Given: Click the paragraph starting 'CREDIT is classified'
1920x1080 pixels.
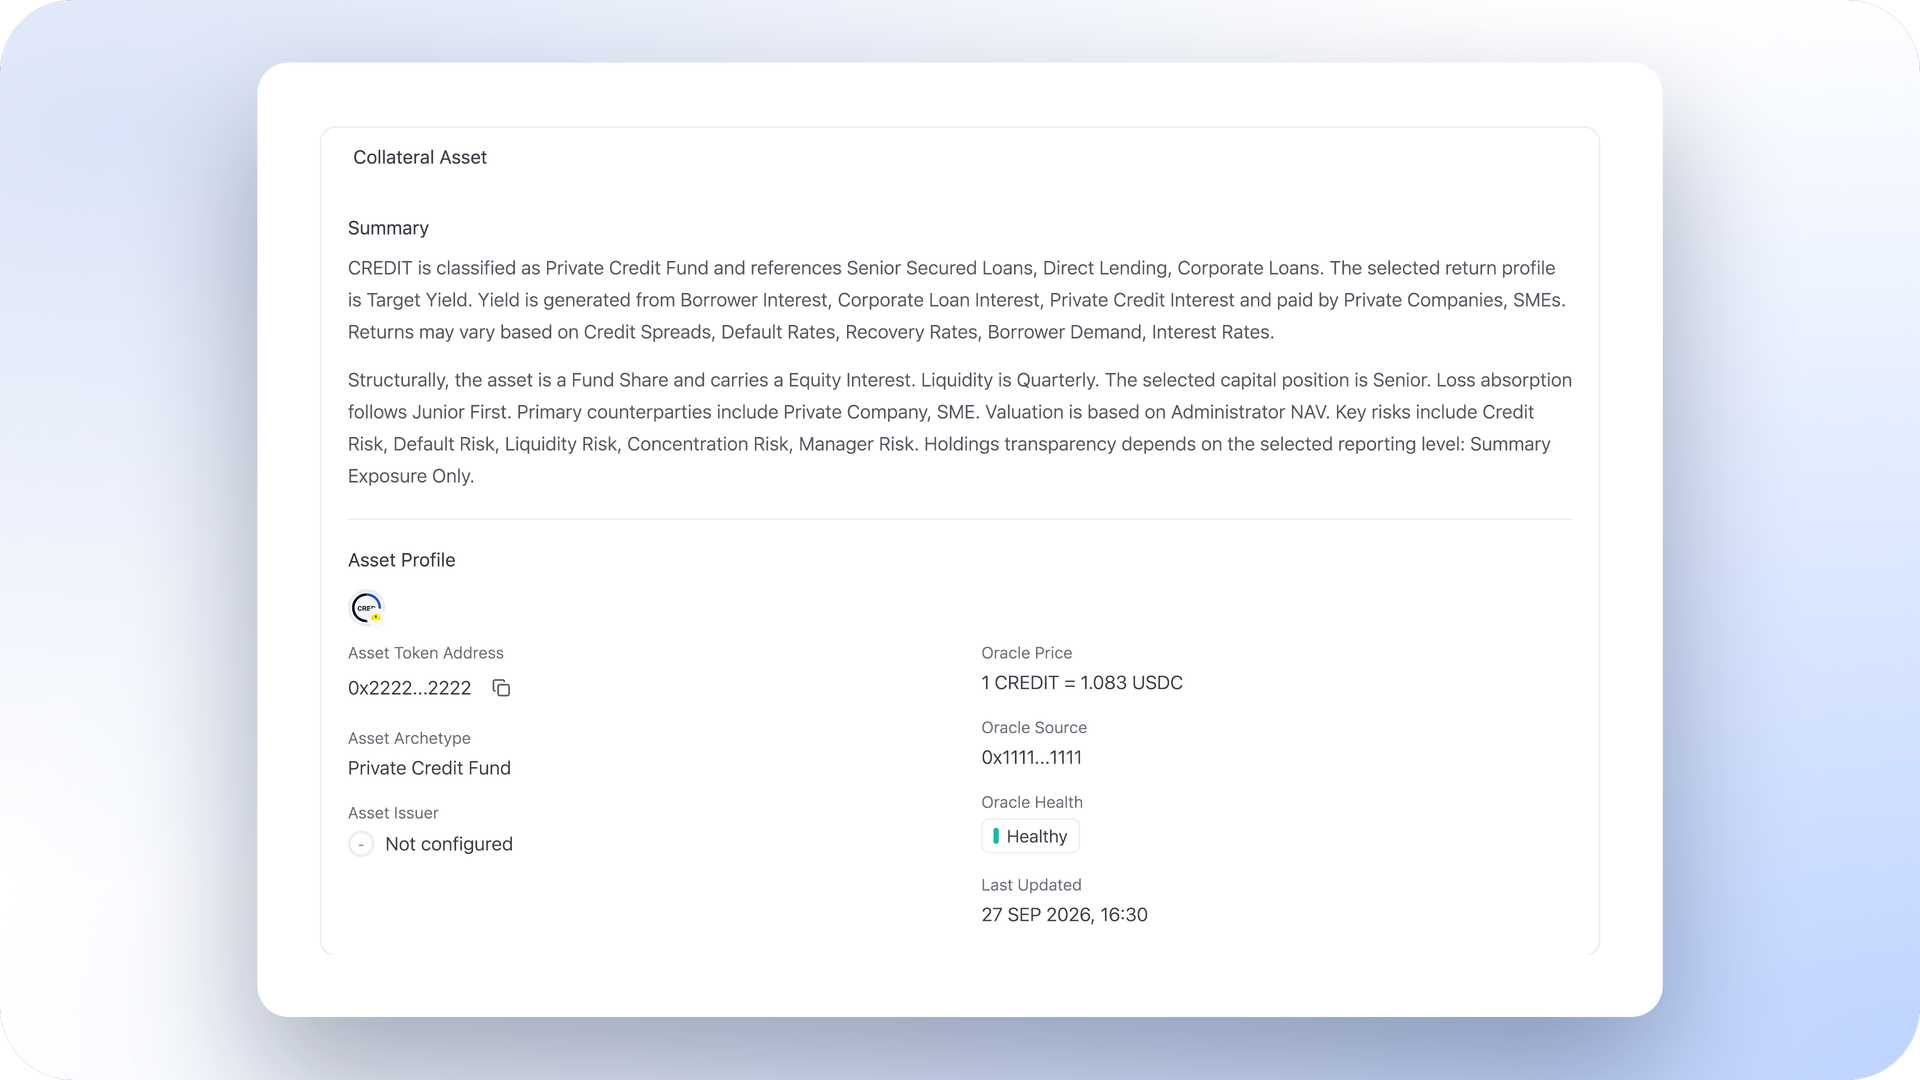Looking at the screenshot, I should (957, 300).
